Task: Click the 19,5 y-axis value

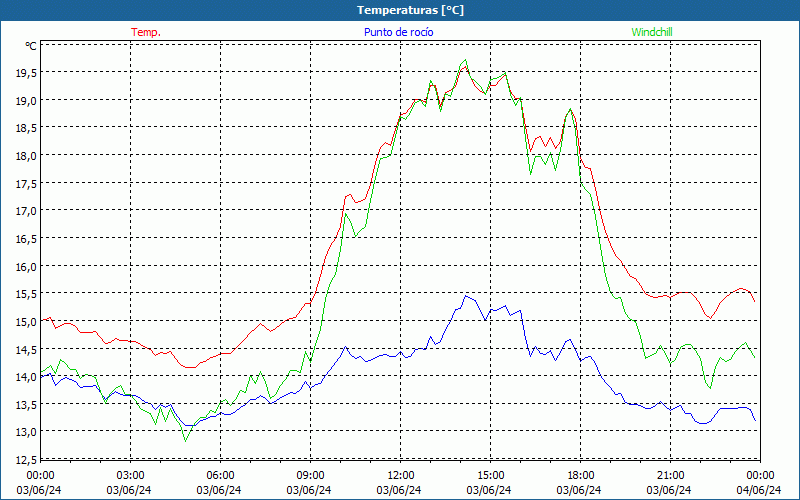Action: 26,73
